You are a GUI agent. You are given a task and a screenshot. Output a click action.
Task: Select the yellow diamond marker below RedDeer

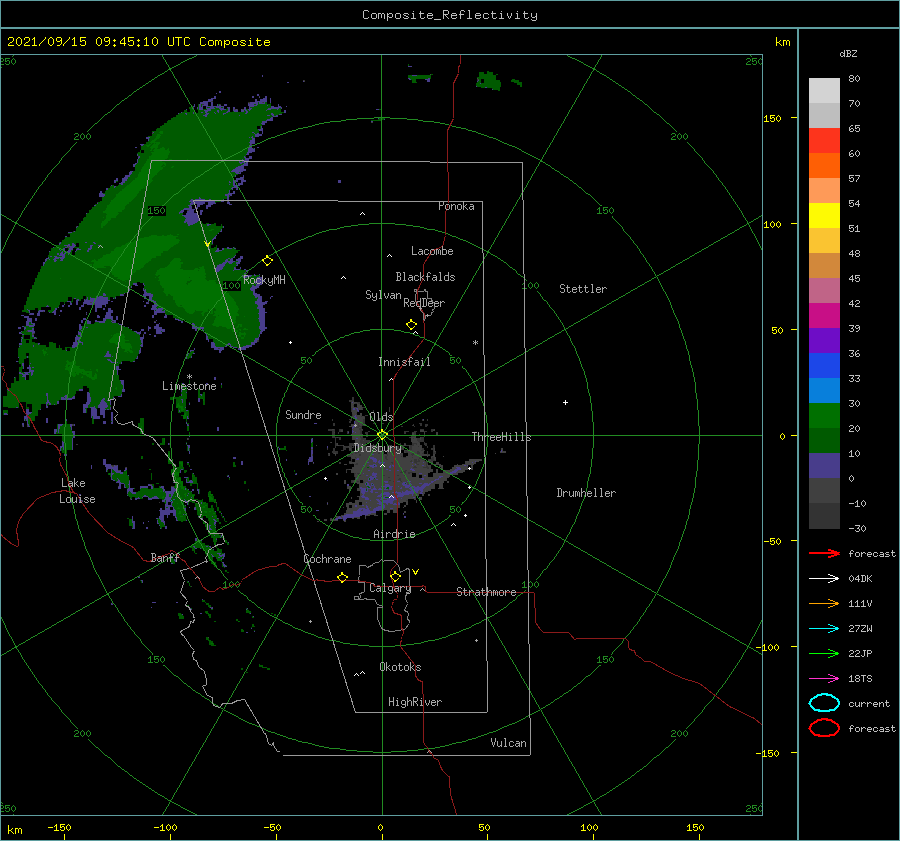(411, 325)
